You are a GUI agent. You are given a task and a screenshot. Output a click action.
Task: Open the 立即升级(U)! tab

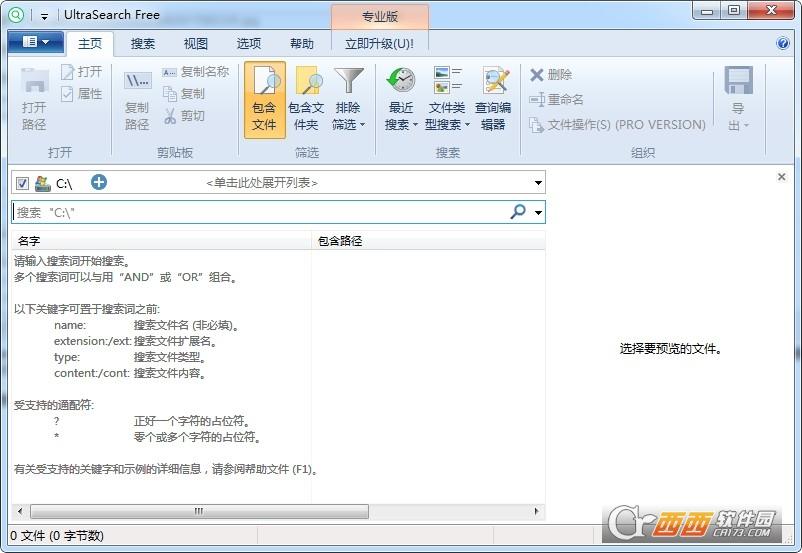(380, 43)
